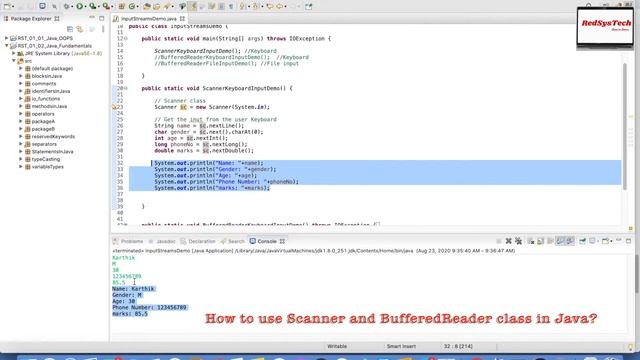640x360 pixels.
Task: Expand the JRE System Library node
Action: tap(13, 53)
